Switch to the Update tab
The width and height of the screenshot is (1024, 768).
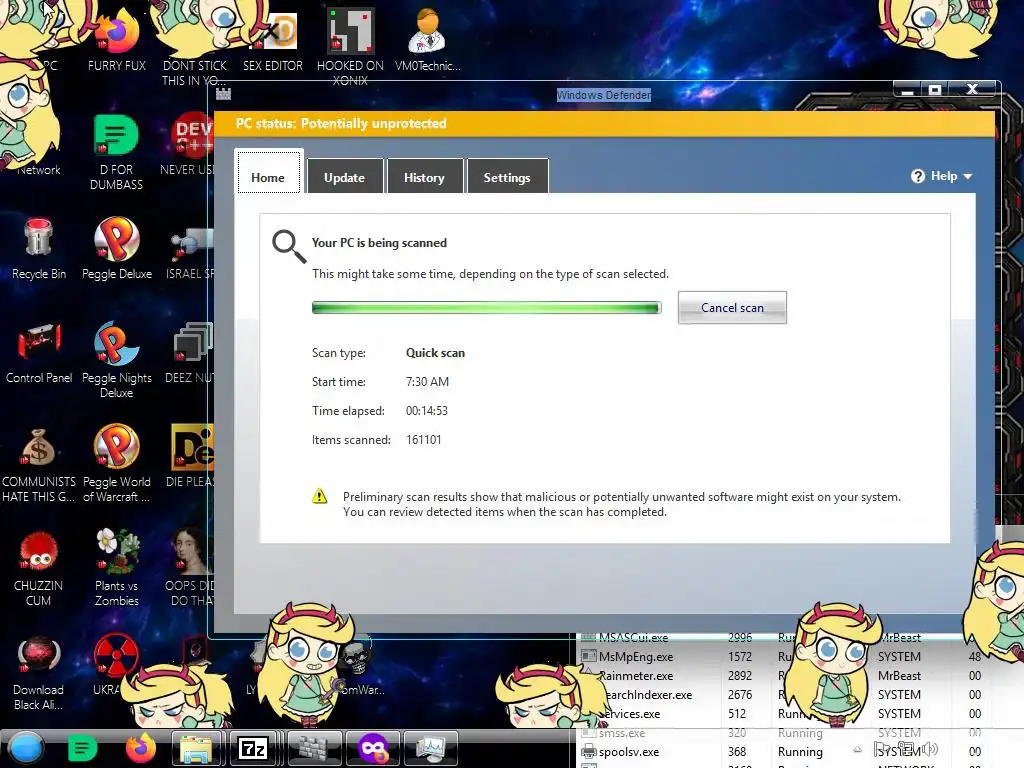point(344,177)
